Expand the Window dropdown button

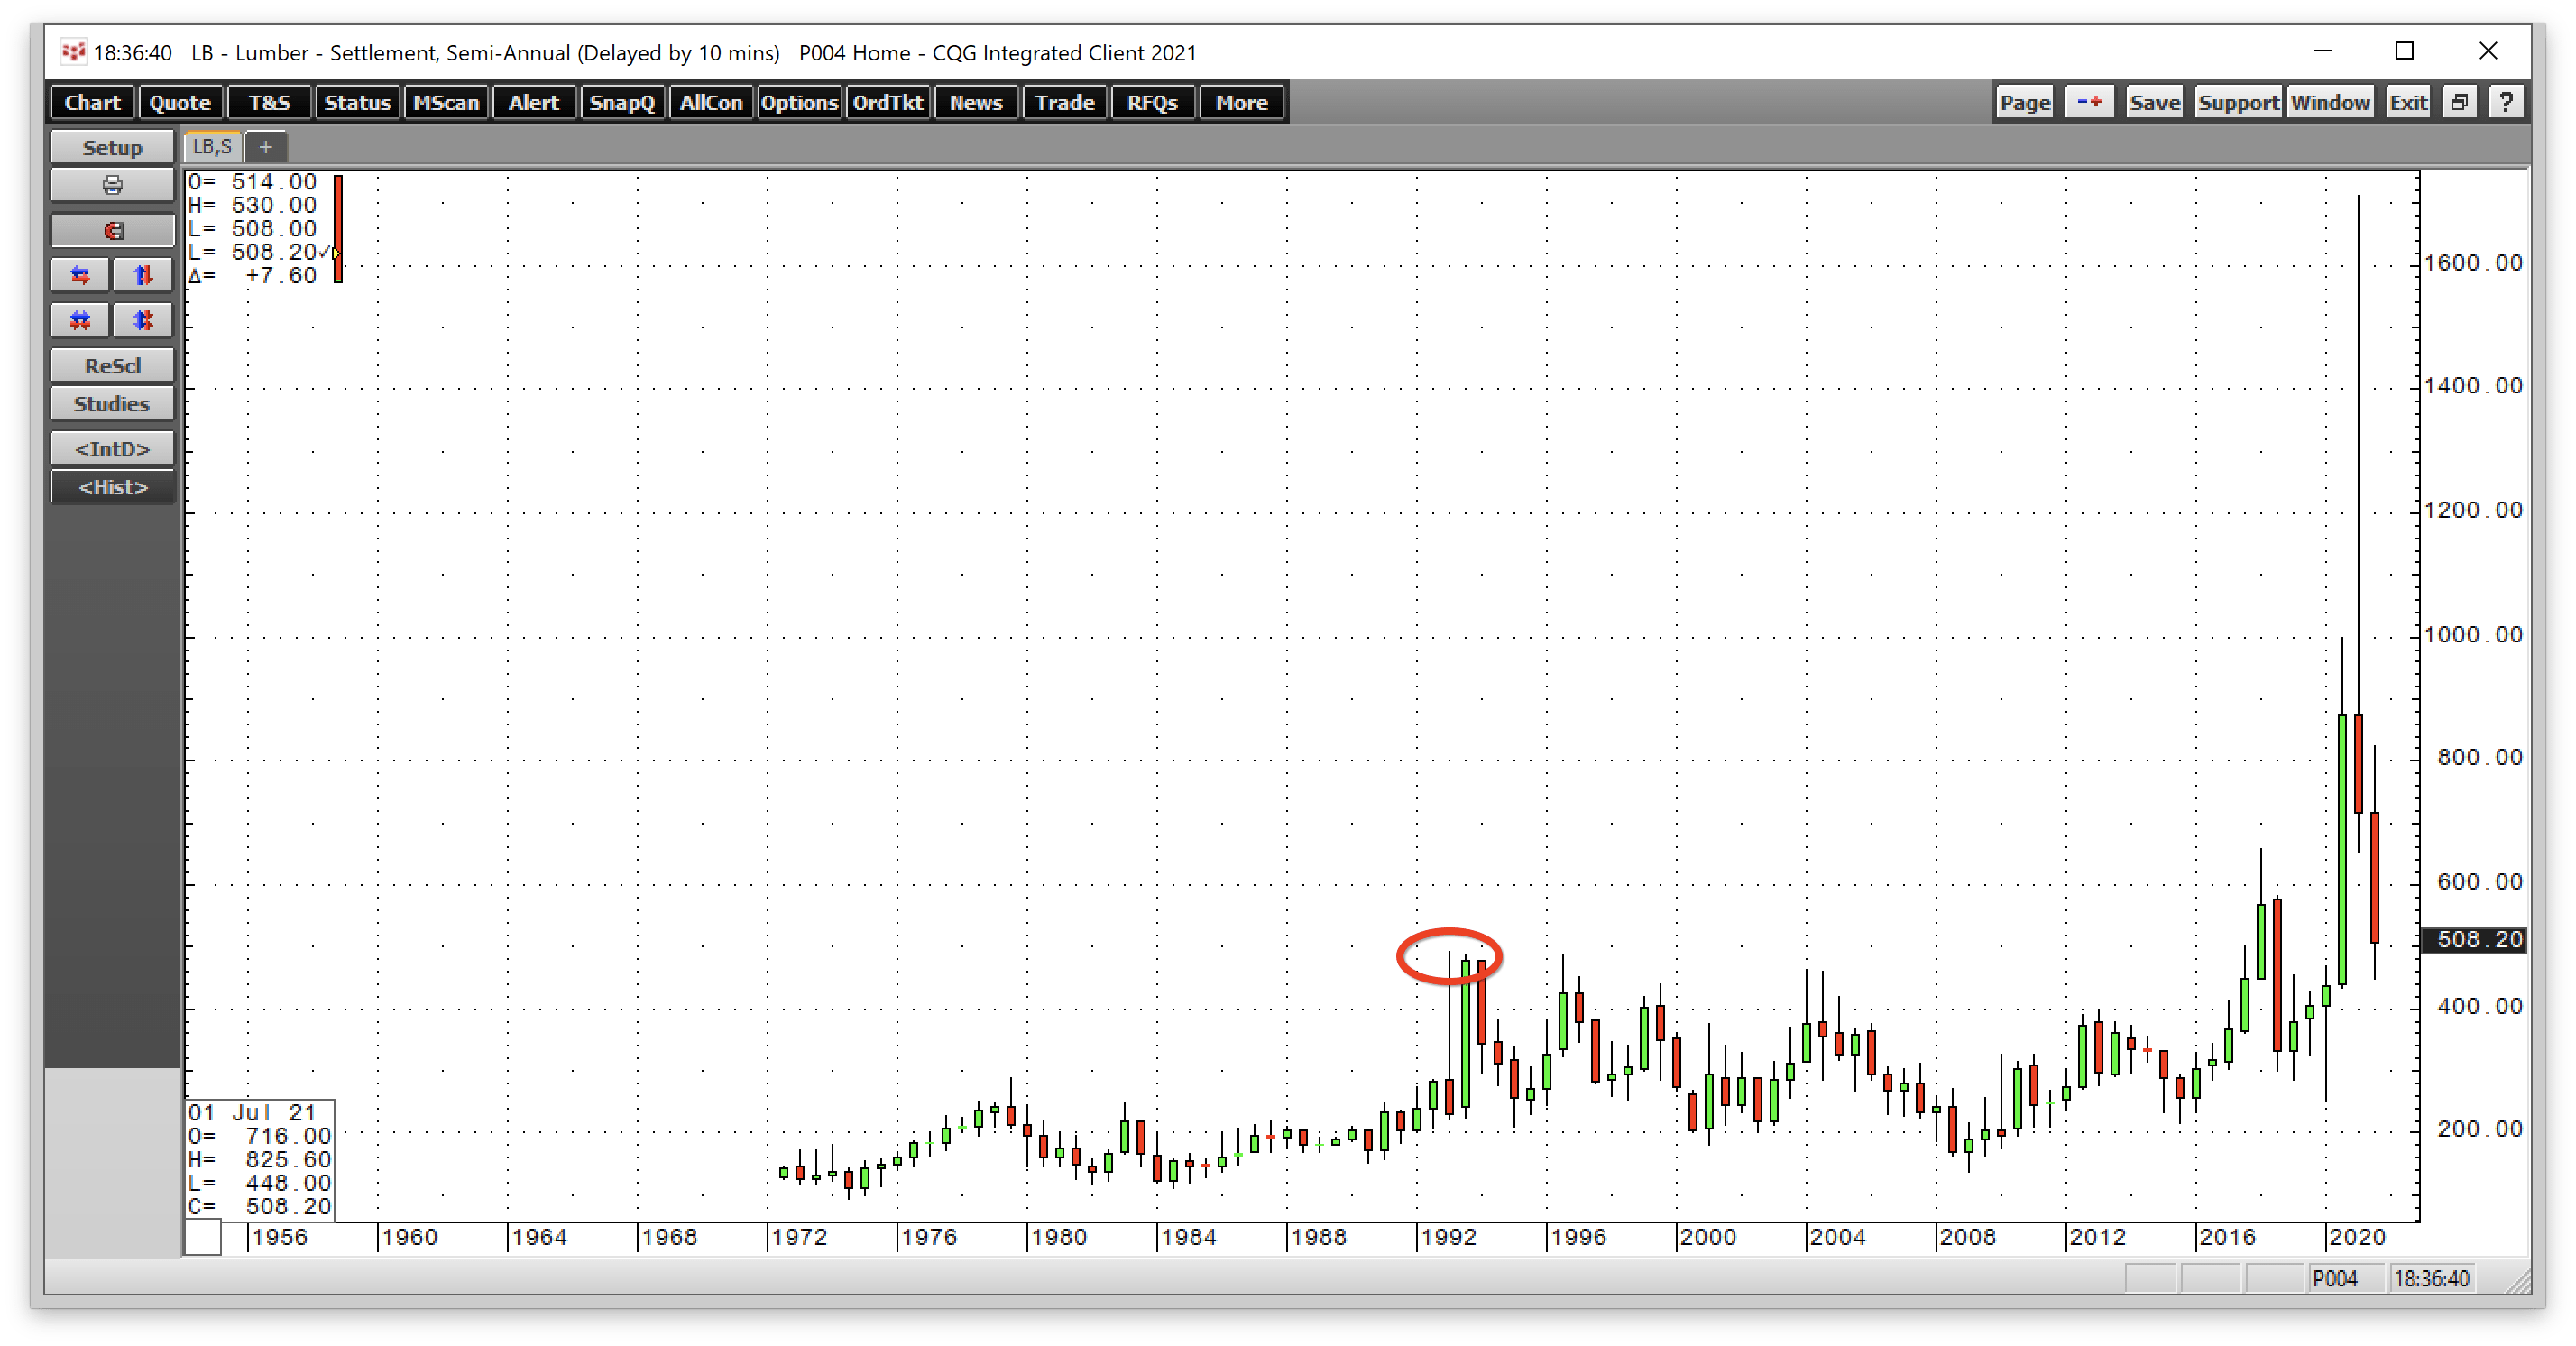(2330, 102)
